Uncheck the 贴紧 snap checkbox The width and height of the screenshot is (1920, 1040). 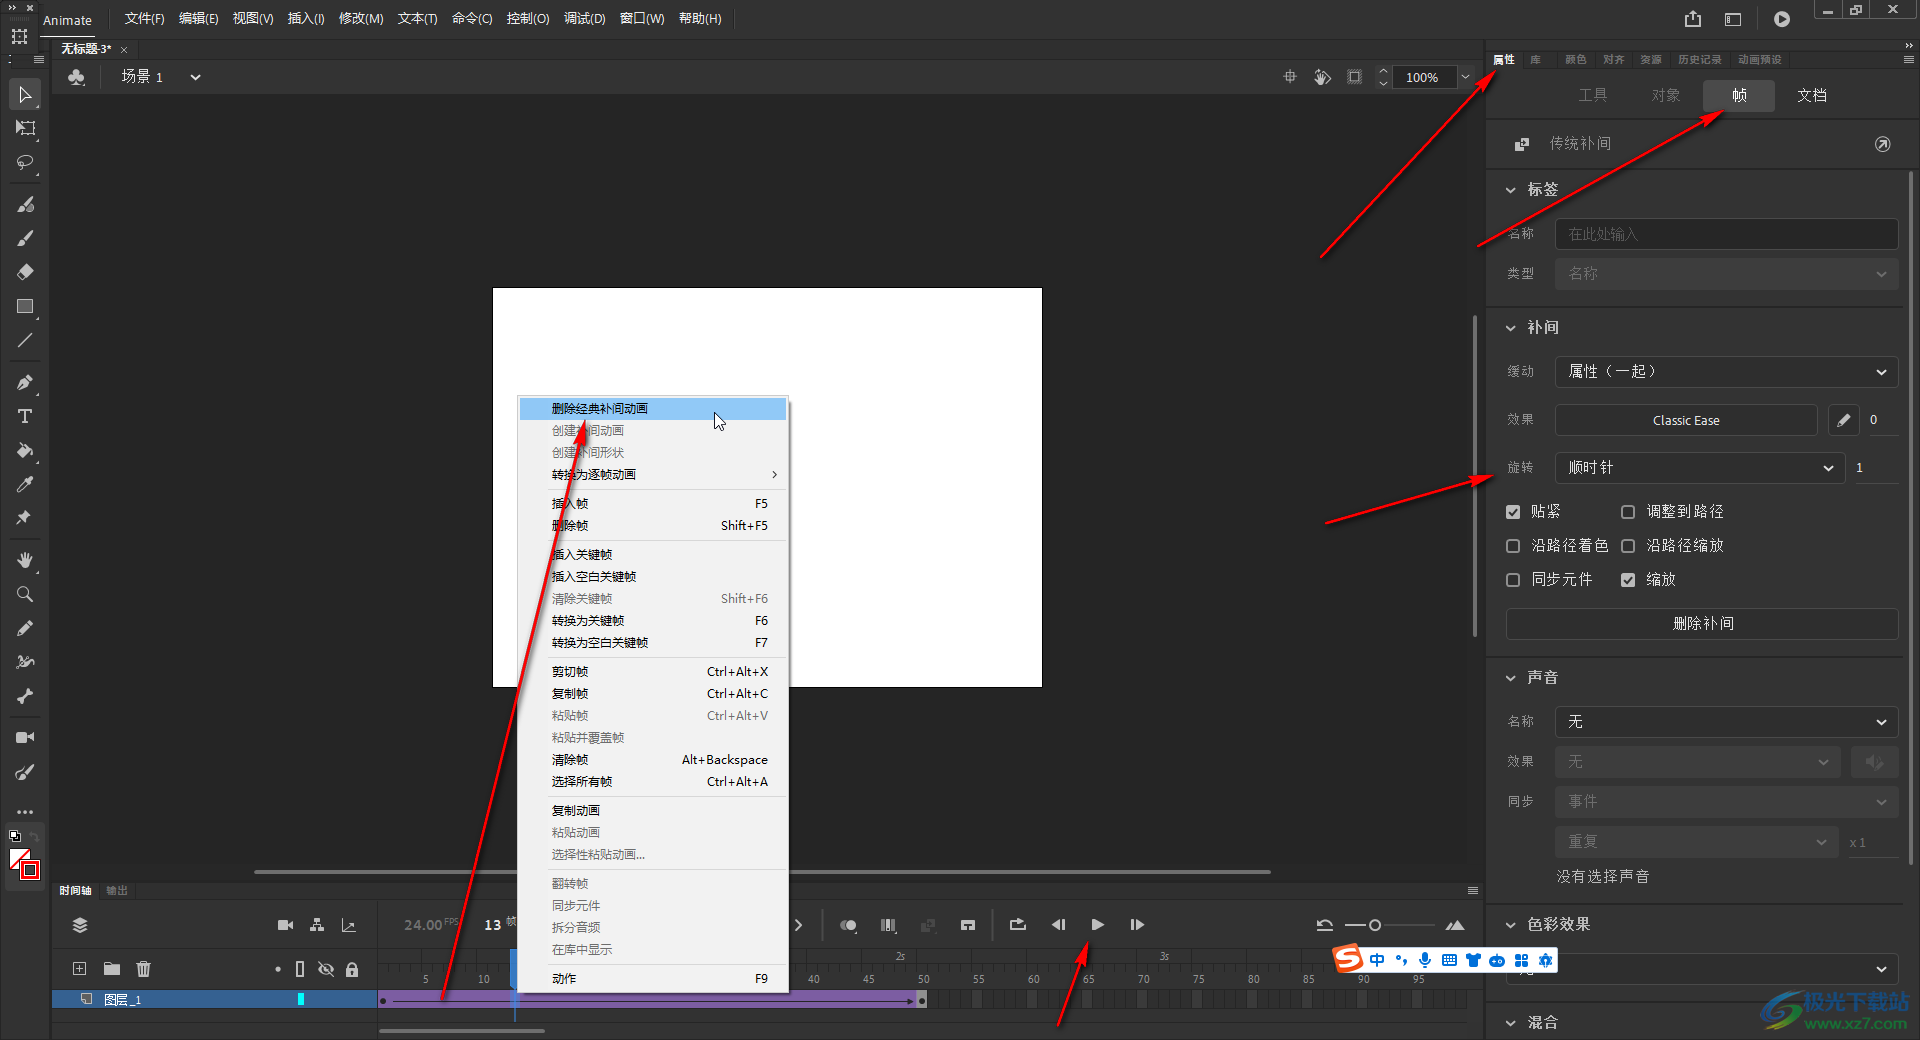point(1513,512)
